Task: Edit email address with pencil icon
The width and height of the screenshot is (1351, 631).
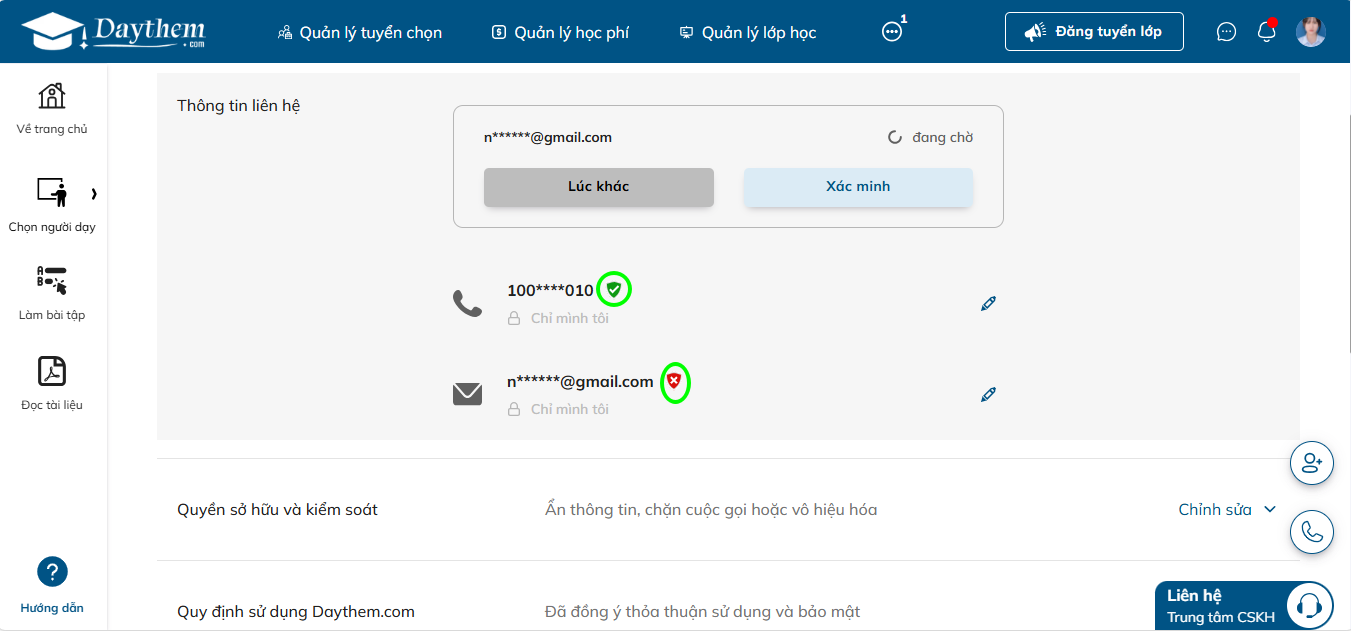Action: (989, 394)
